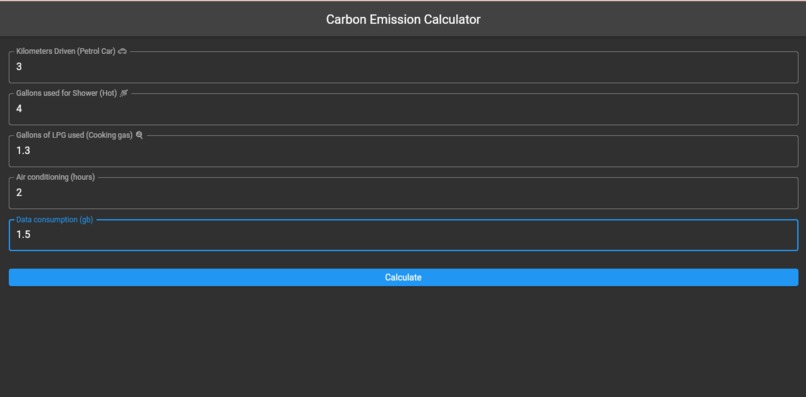Focus the Kilometers Driven (Petrol Car) field
This screenshot has height=397, width=806.
point(403,67)
